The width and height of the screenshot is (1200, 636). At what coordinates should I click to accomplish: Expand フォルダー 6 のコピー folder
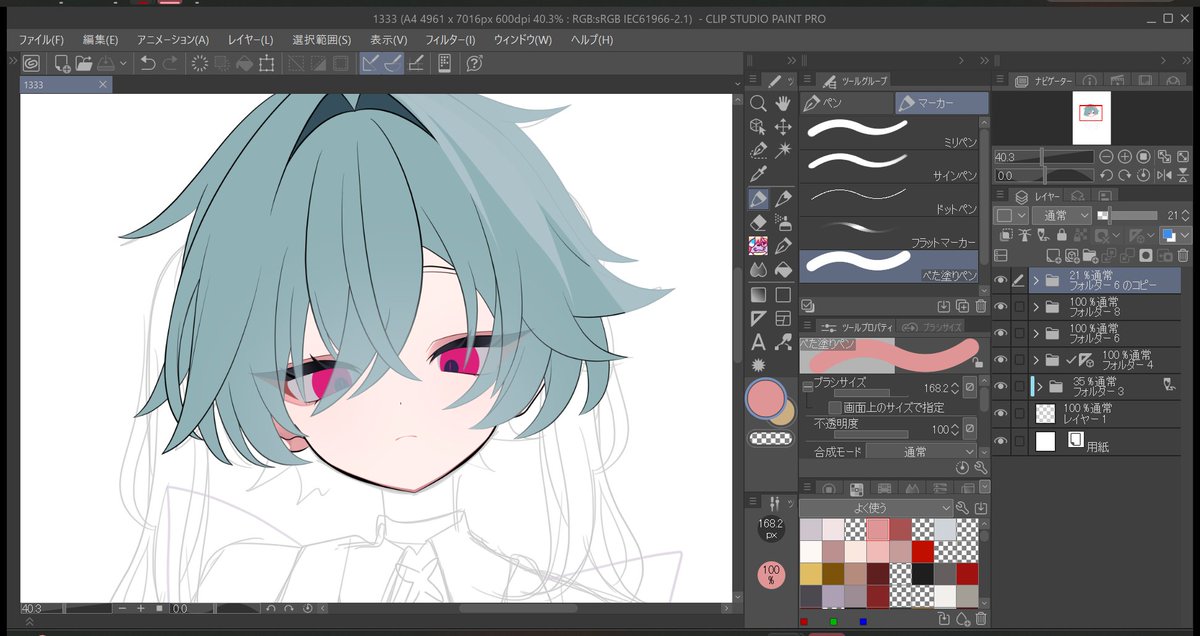[1036, 281]
